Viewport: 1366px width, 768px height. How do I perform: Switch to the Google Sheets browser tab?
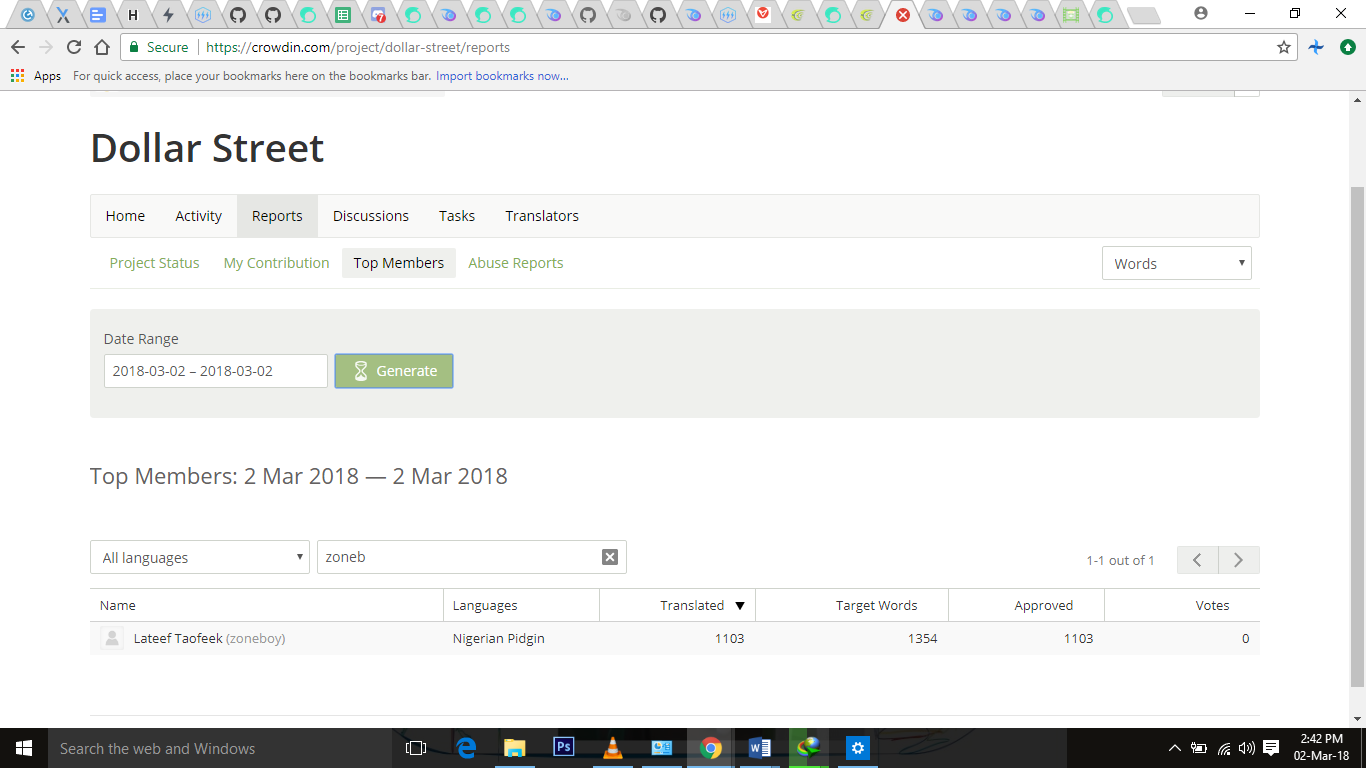[343, 15]
